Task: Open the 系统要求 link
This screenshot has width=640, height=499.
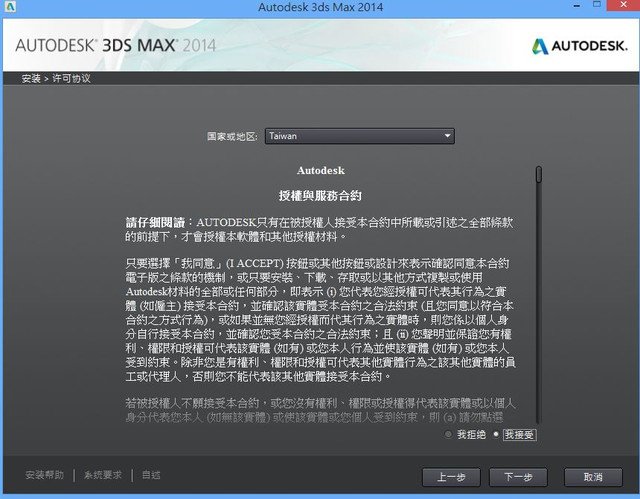Action: click(103, 475)
